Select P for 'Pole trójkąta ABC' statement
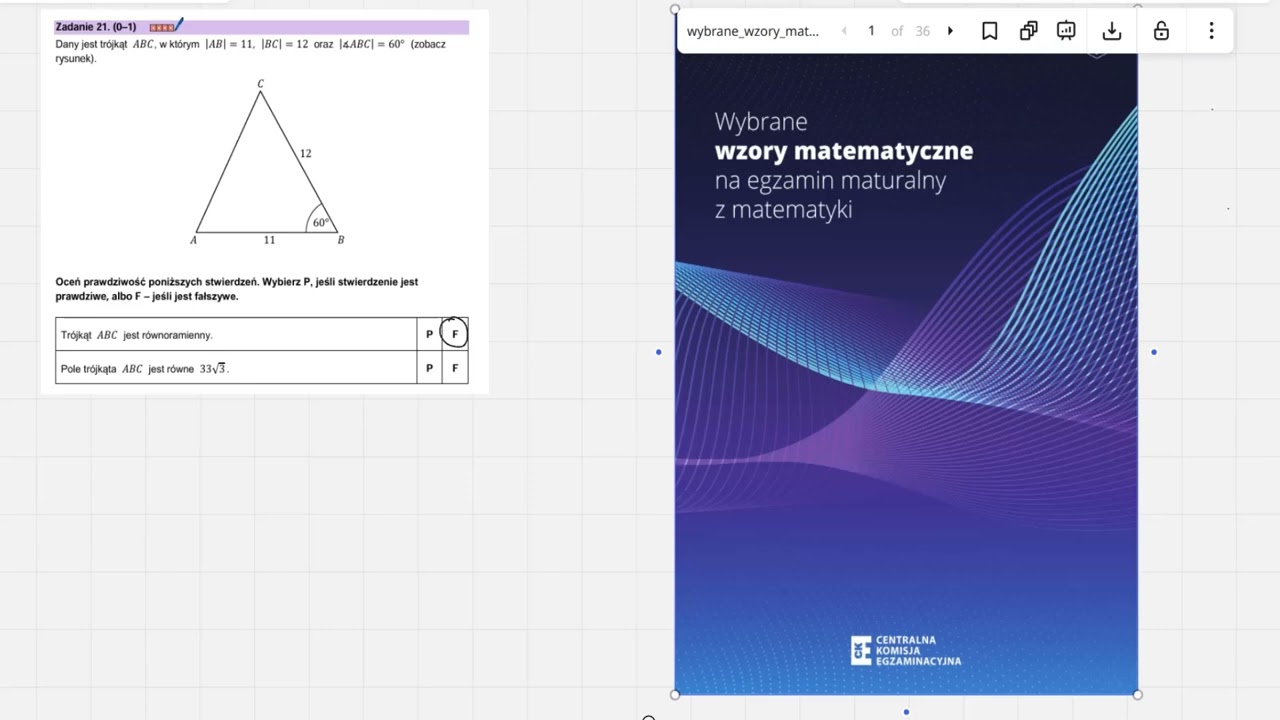This screenshot has height=720, width=1280. click(429, 368)
